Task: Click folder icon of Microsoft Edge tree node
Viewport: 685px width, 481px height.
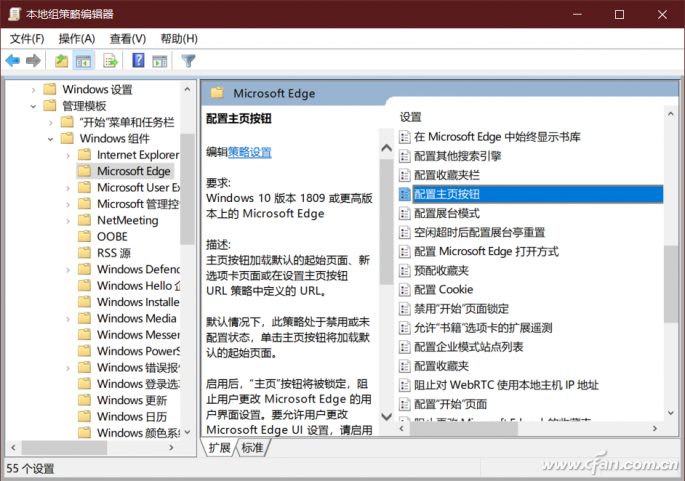Action: (x=84, y=171)
